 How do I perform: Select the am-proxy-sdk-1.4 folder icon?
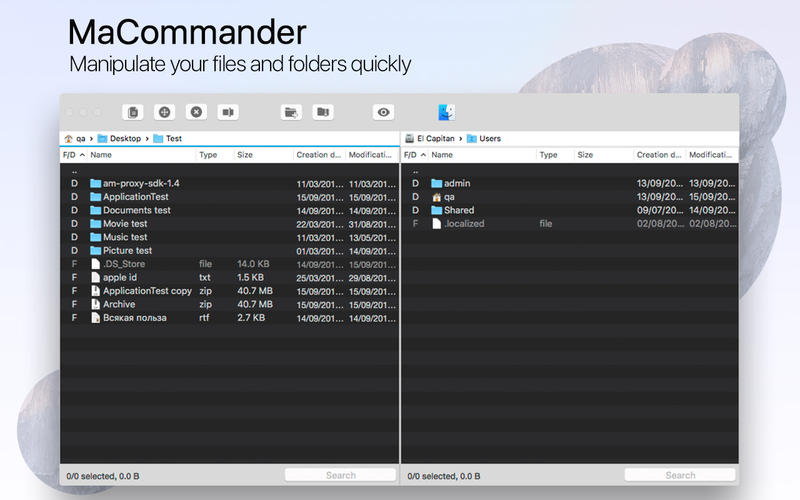pos(95,183)
